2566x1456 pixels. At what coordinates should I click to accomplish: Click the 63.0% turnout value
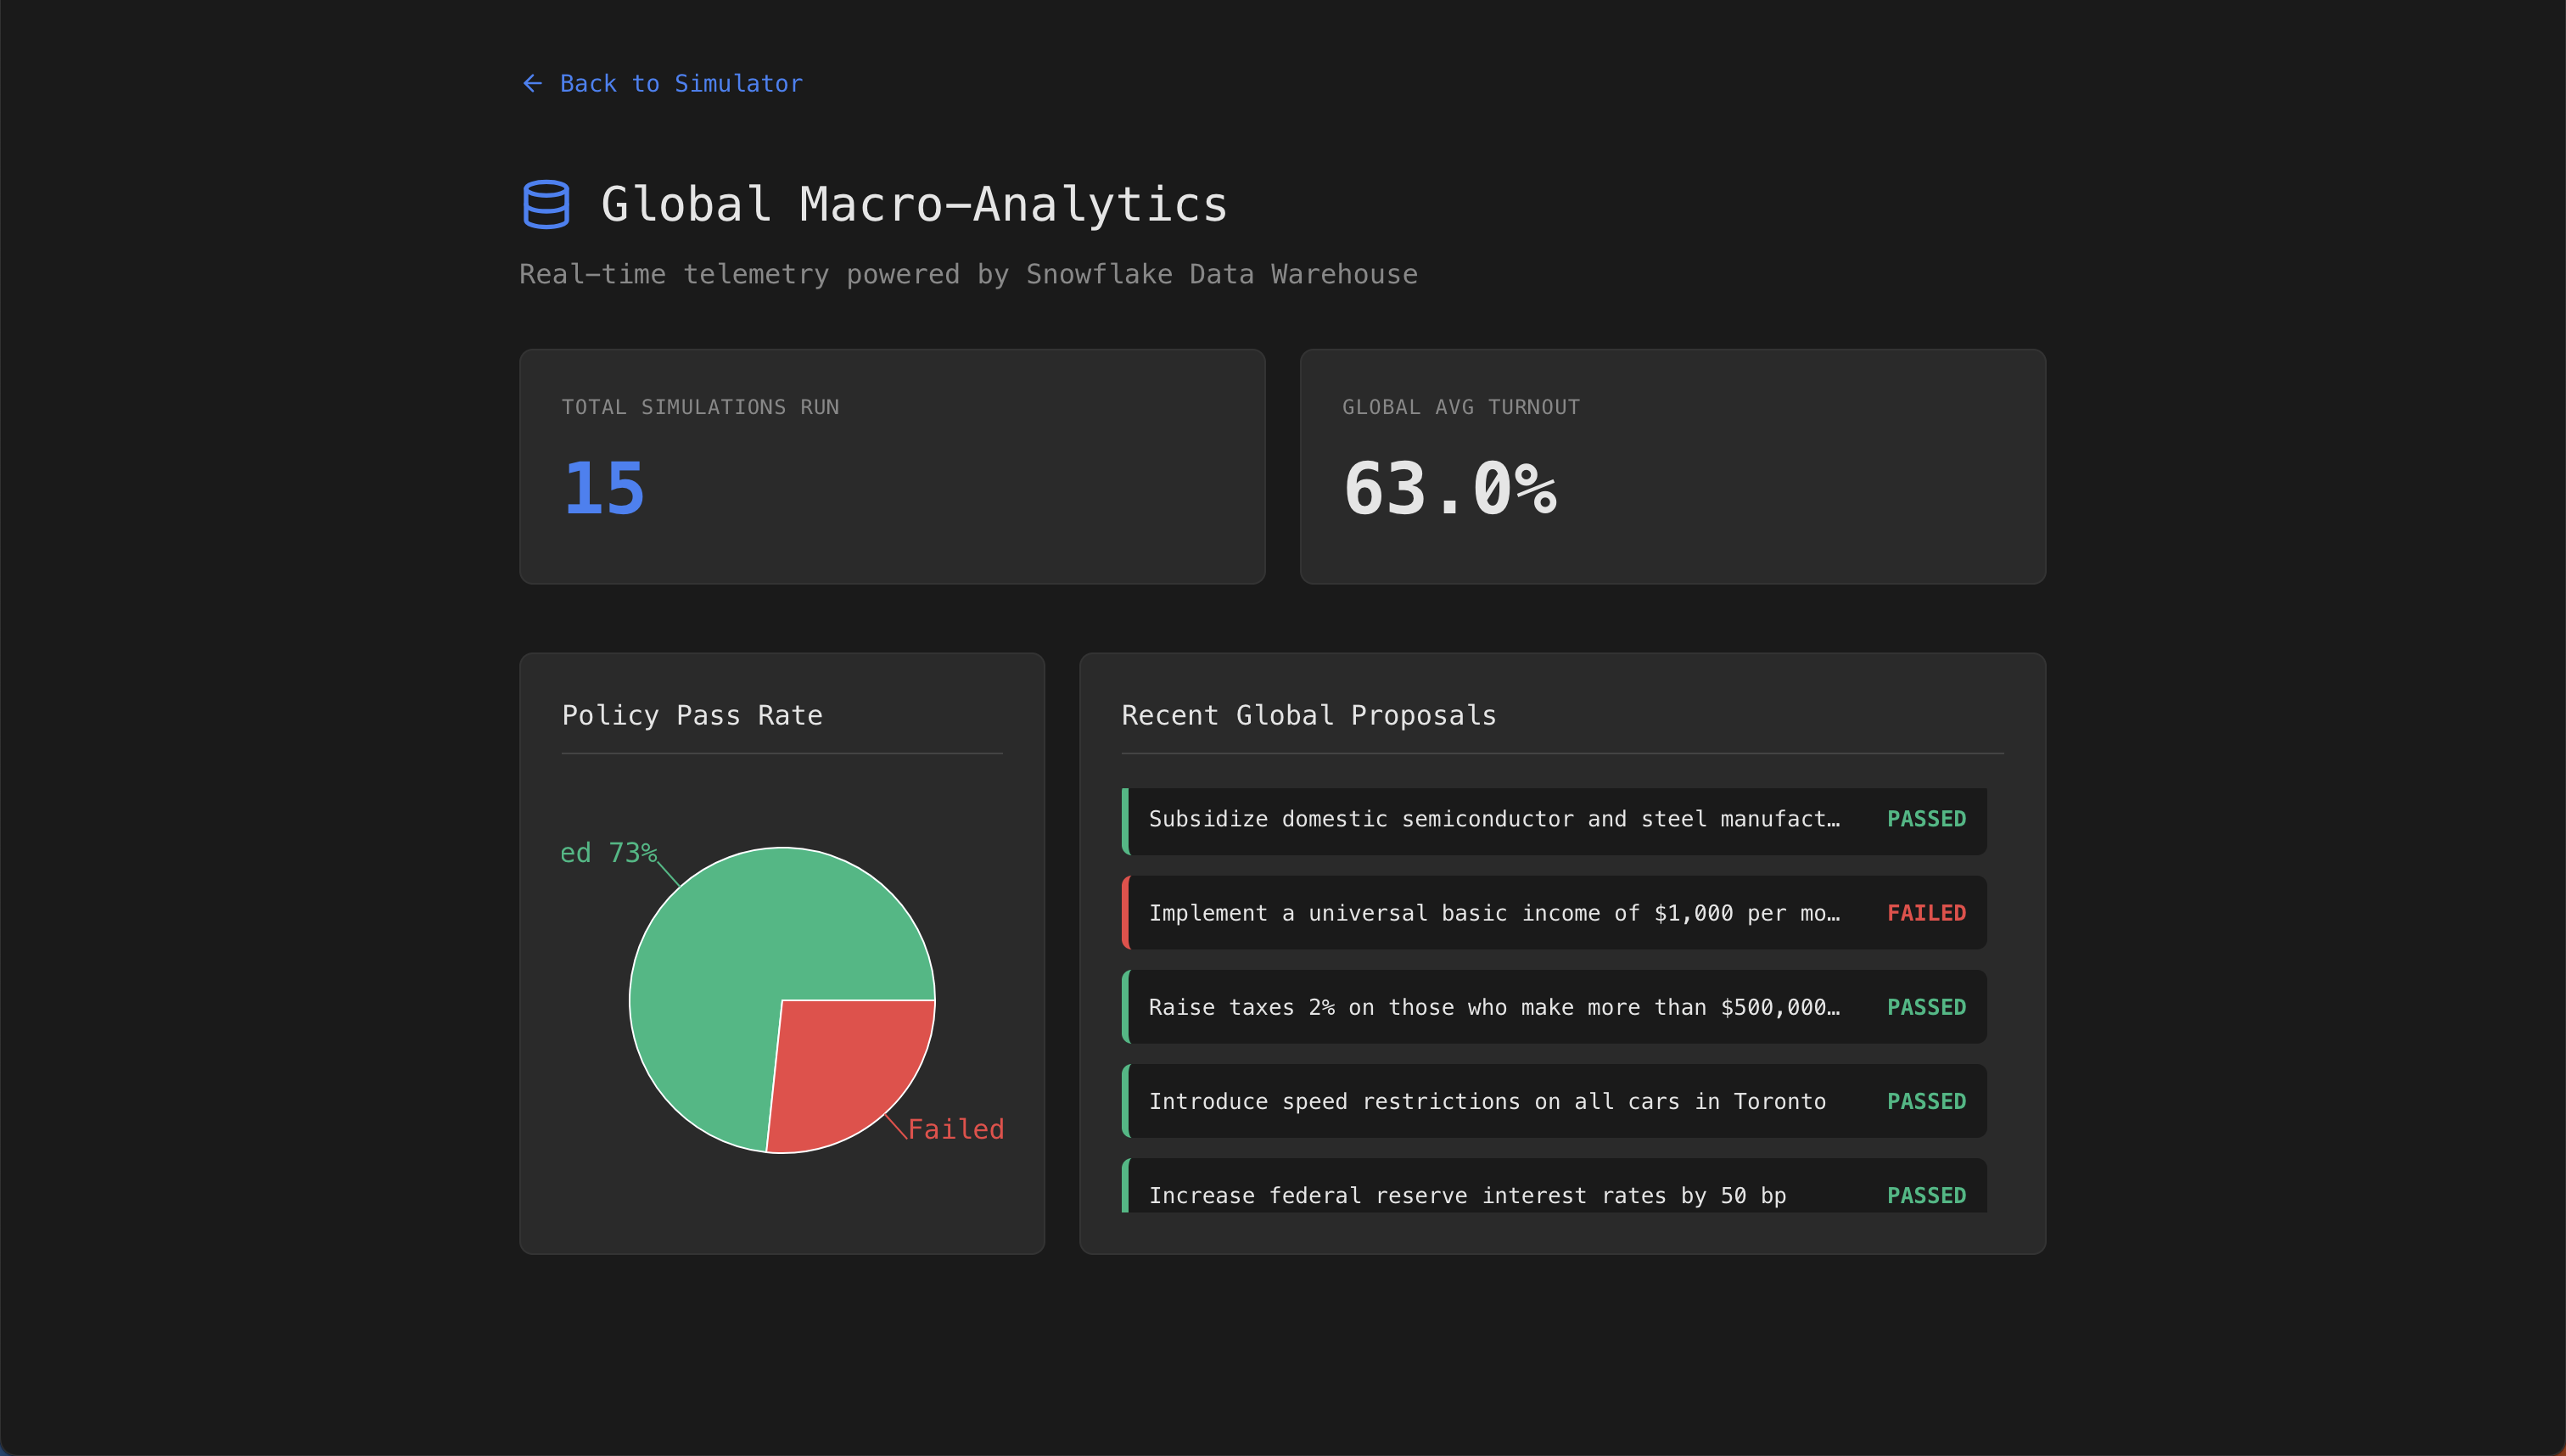[x=1449, y=489]
